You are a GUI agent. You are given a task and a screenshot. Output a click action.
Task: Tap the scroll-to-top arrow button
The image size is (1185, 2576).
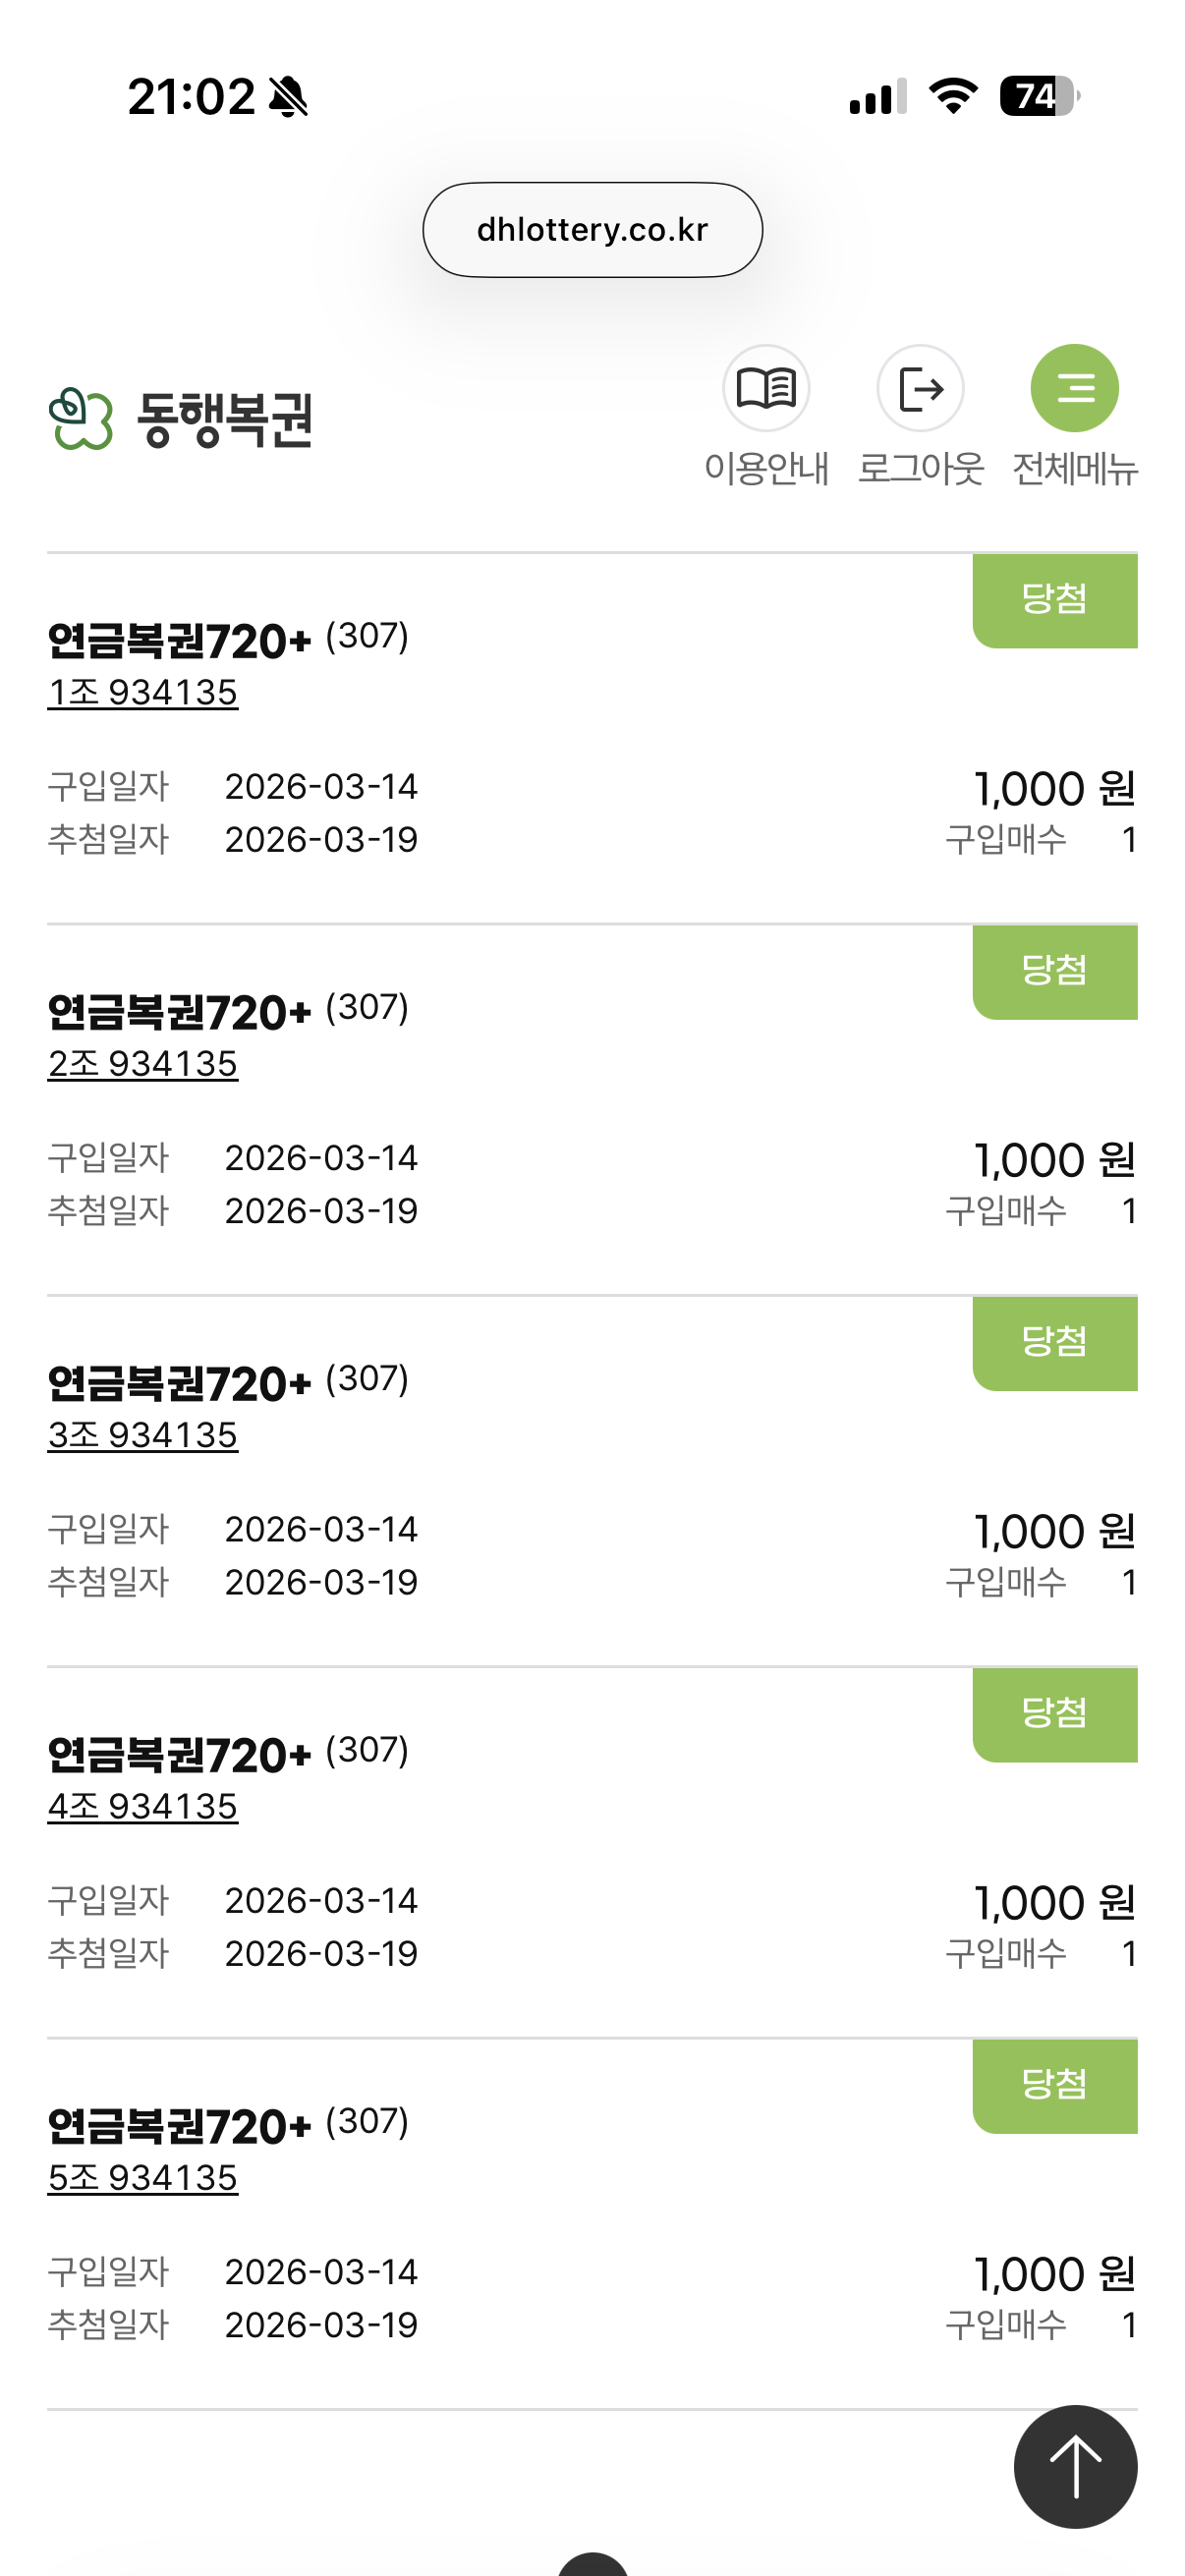[1075, 2466]
